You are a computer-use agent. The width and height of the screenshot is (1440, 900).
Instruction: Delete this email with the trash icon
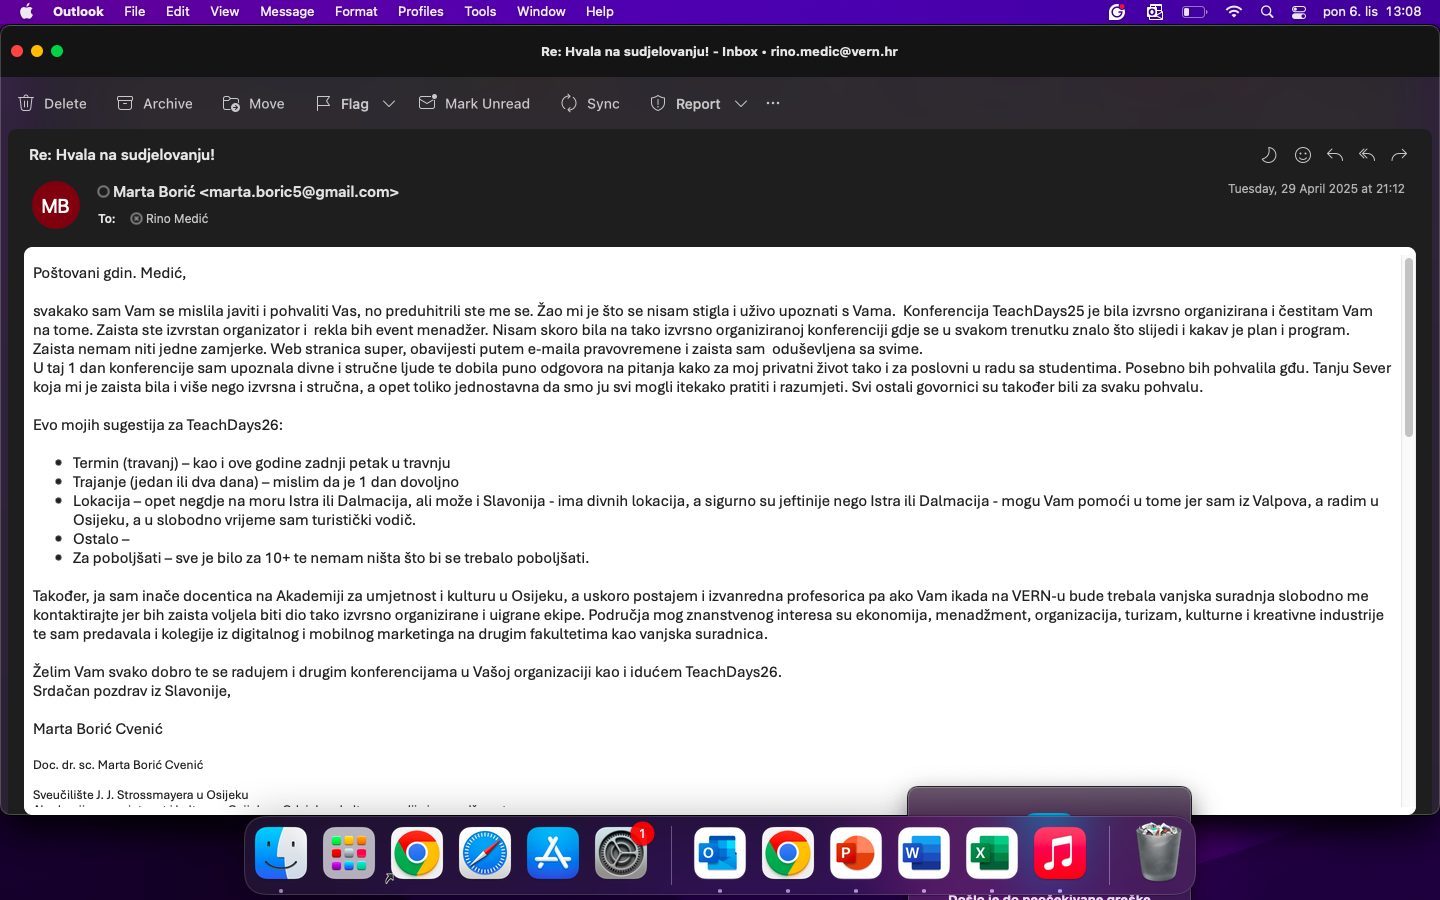(x=52, y=103)
